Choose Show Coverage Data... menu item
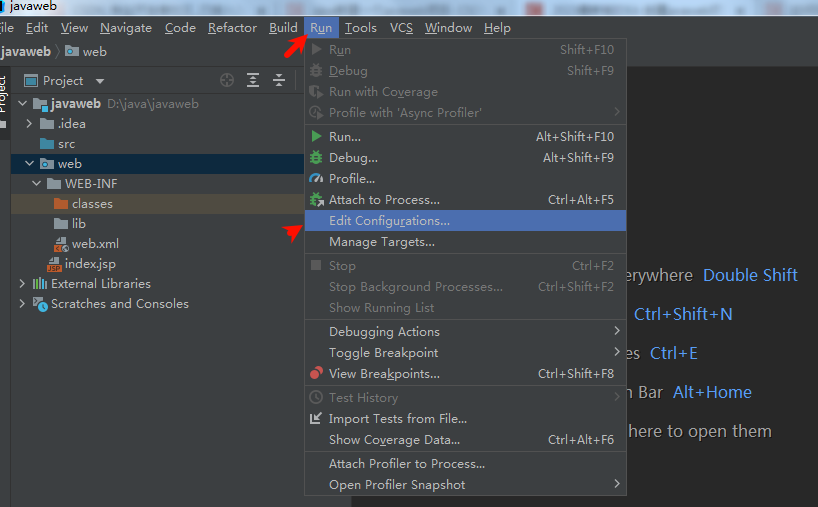Viewport: 818px width, 507px height. click(465, 440)
